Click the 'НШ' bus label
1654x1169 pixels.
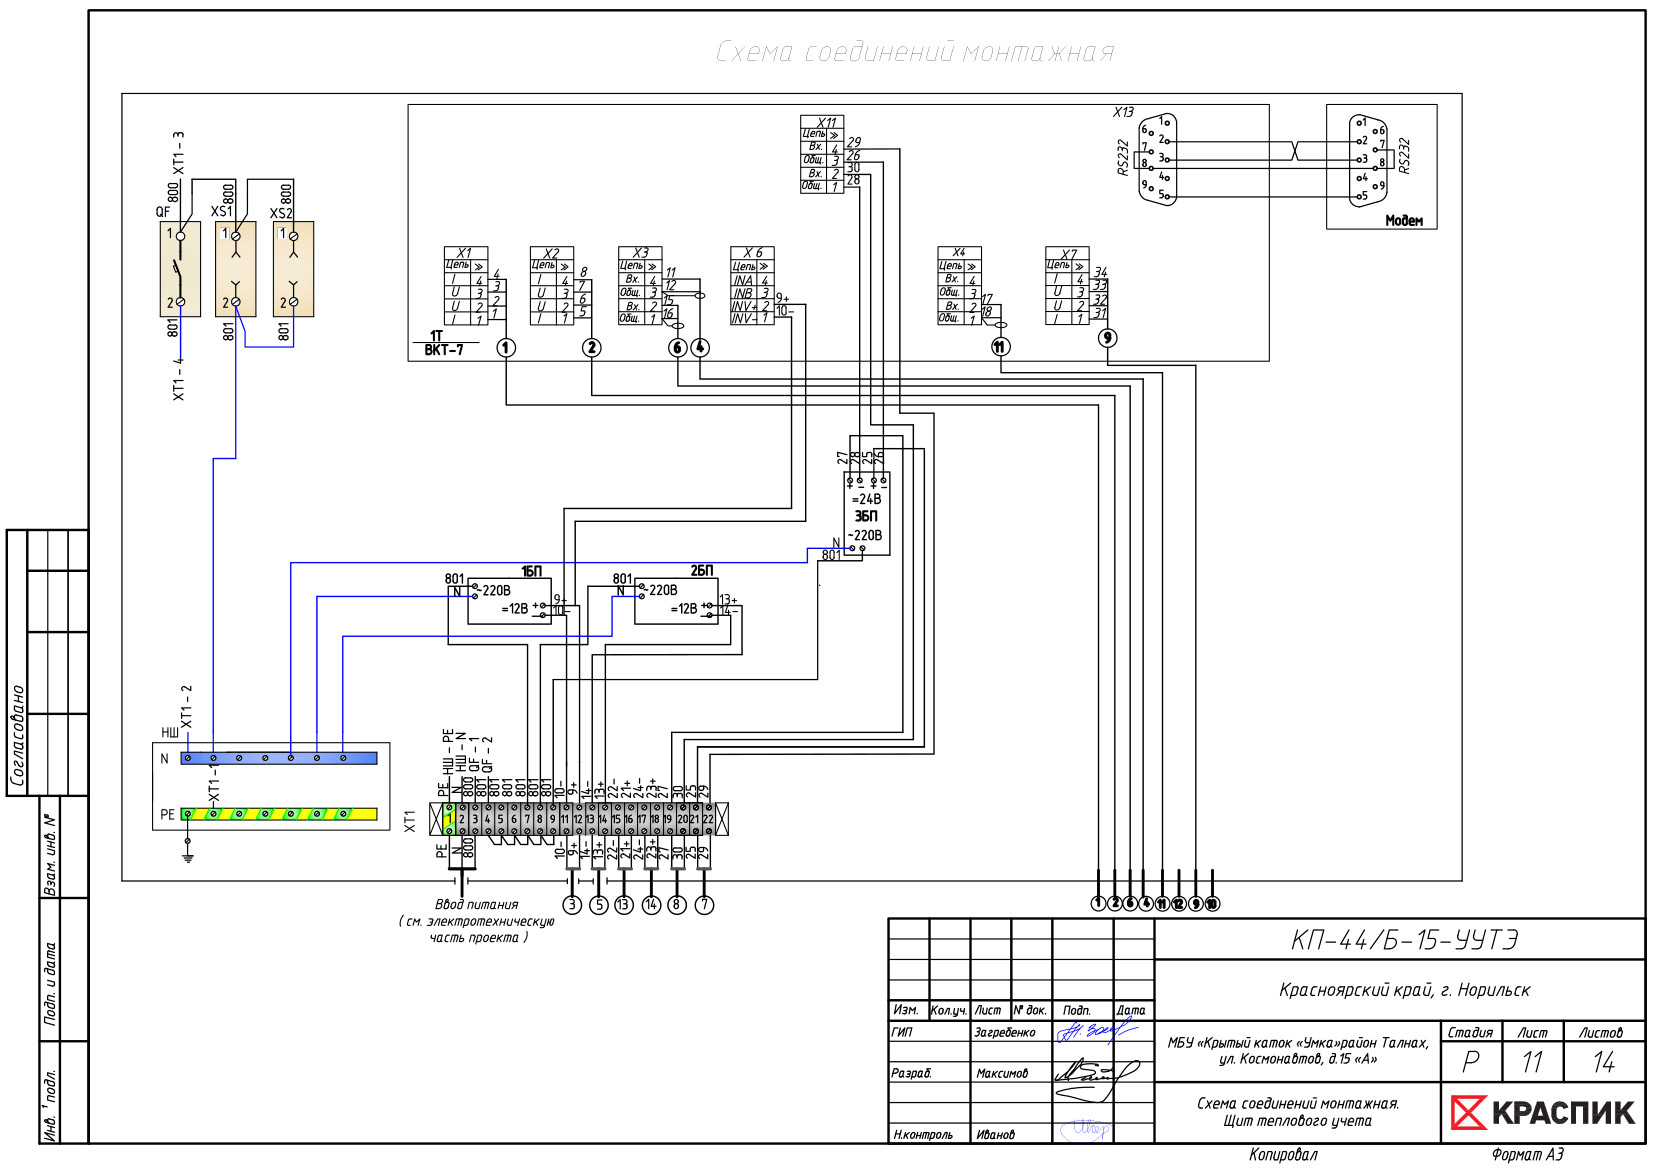tap(170, 733)
